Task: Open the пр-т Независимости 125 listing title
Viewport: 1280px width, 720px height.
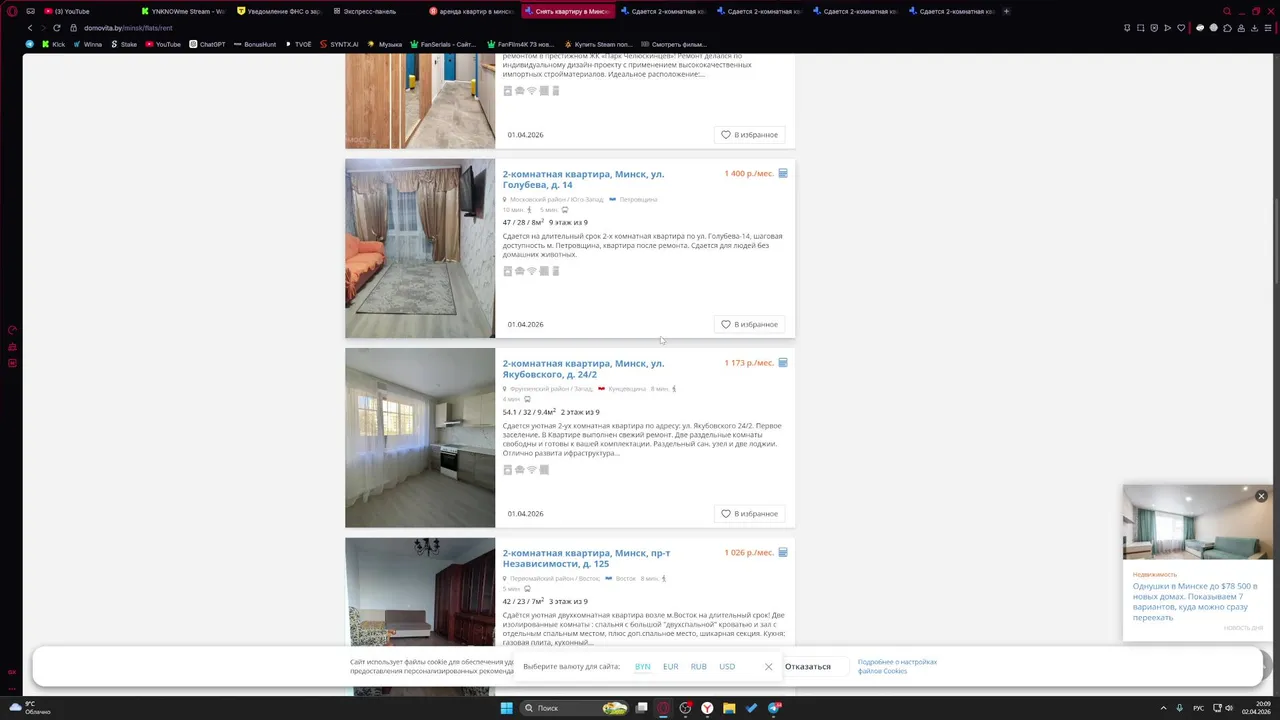Action: tap(586, 558)
